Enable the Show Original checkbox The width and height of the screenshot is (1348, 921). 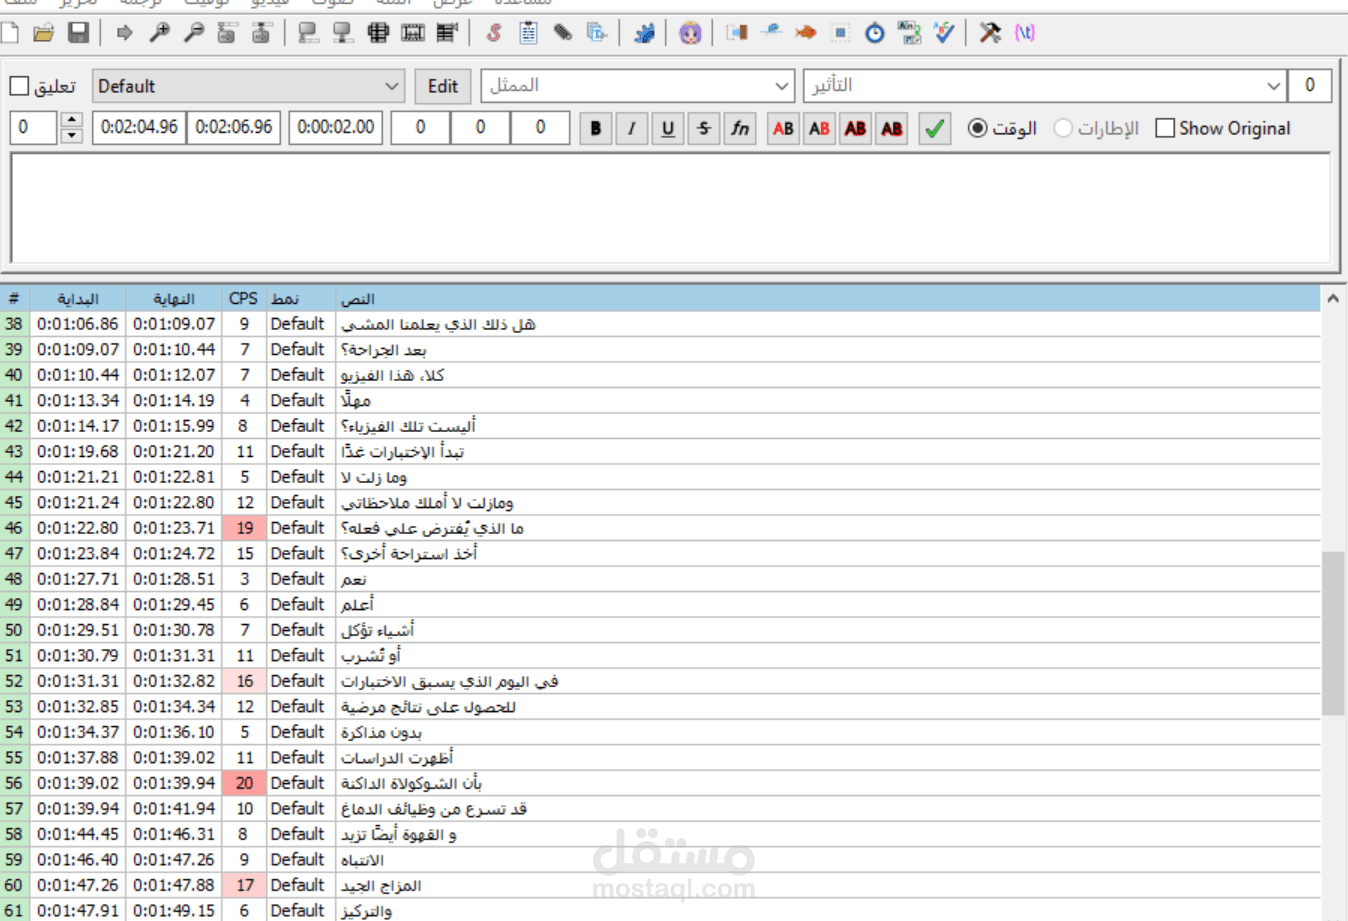[1165, 128]
